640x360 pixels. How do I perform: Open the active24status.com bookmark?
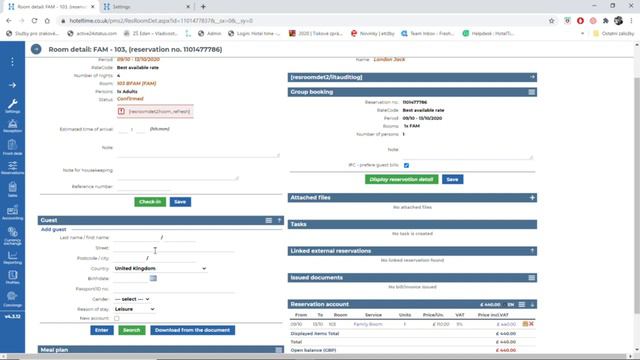coord(92,33)
